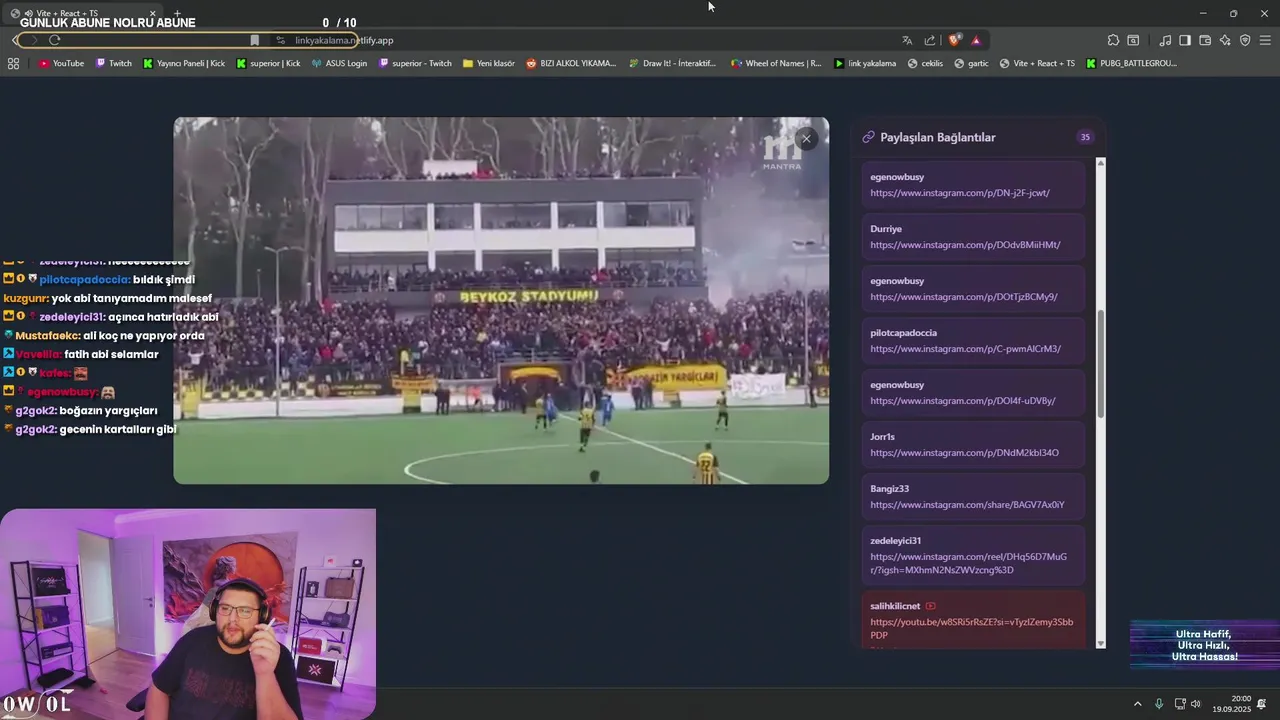The height and width of the screenshot is (720, 1280).
Task: Open the Brave wallet icon
Action: [x=1205, y=40]
